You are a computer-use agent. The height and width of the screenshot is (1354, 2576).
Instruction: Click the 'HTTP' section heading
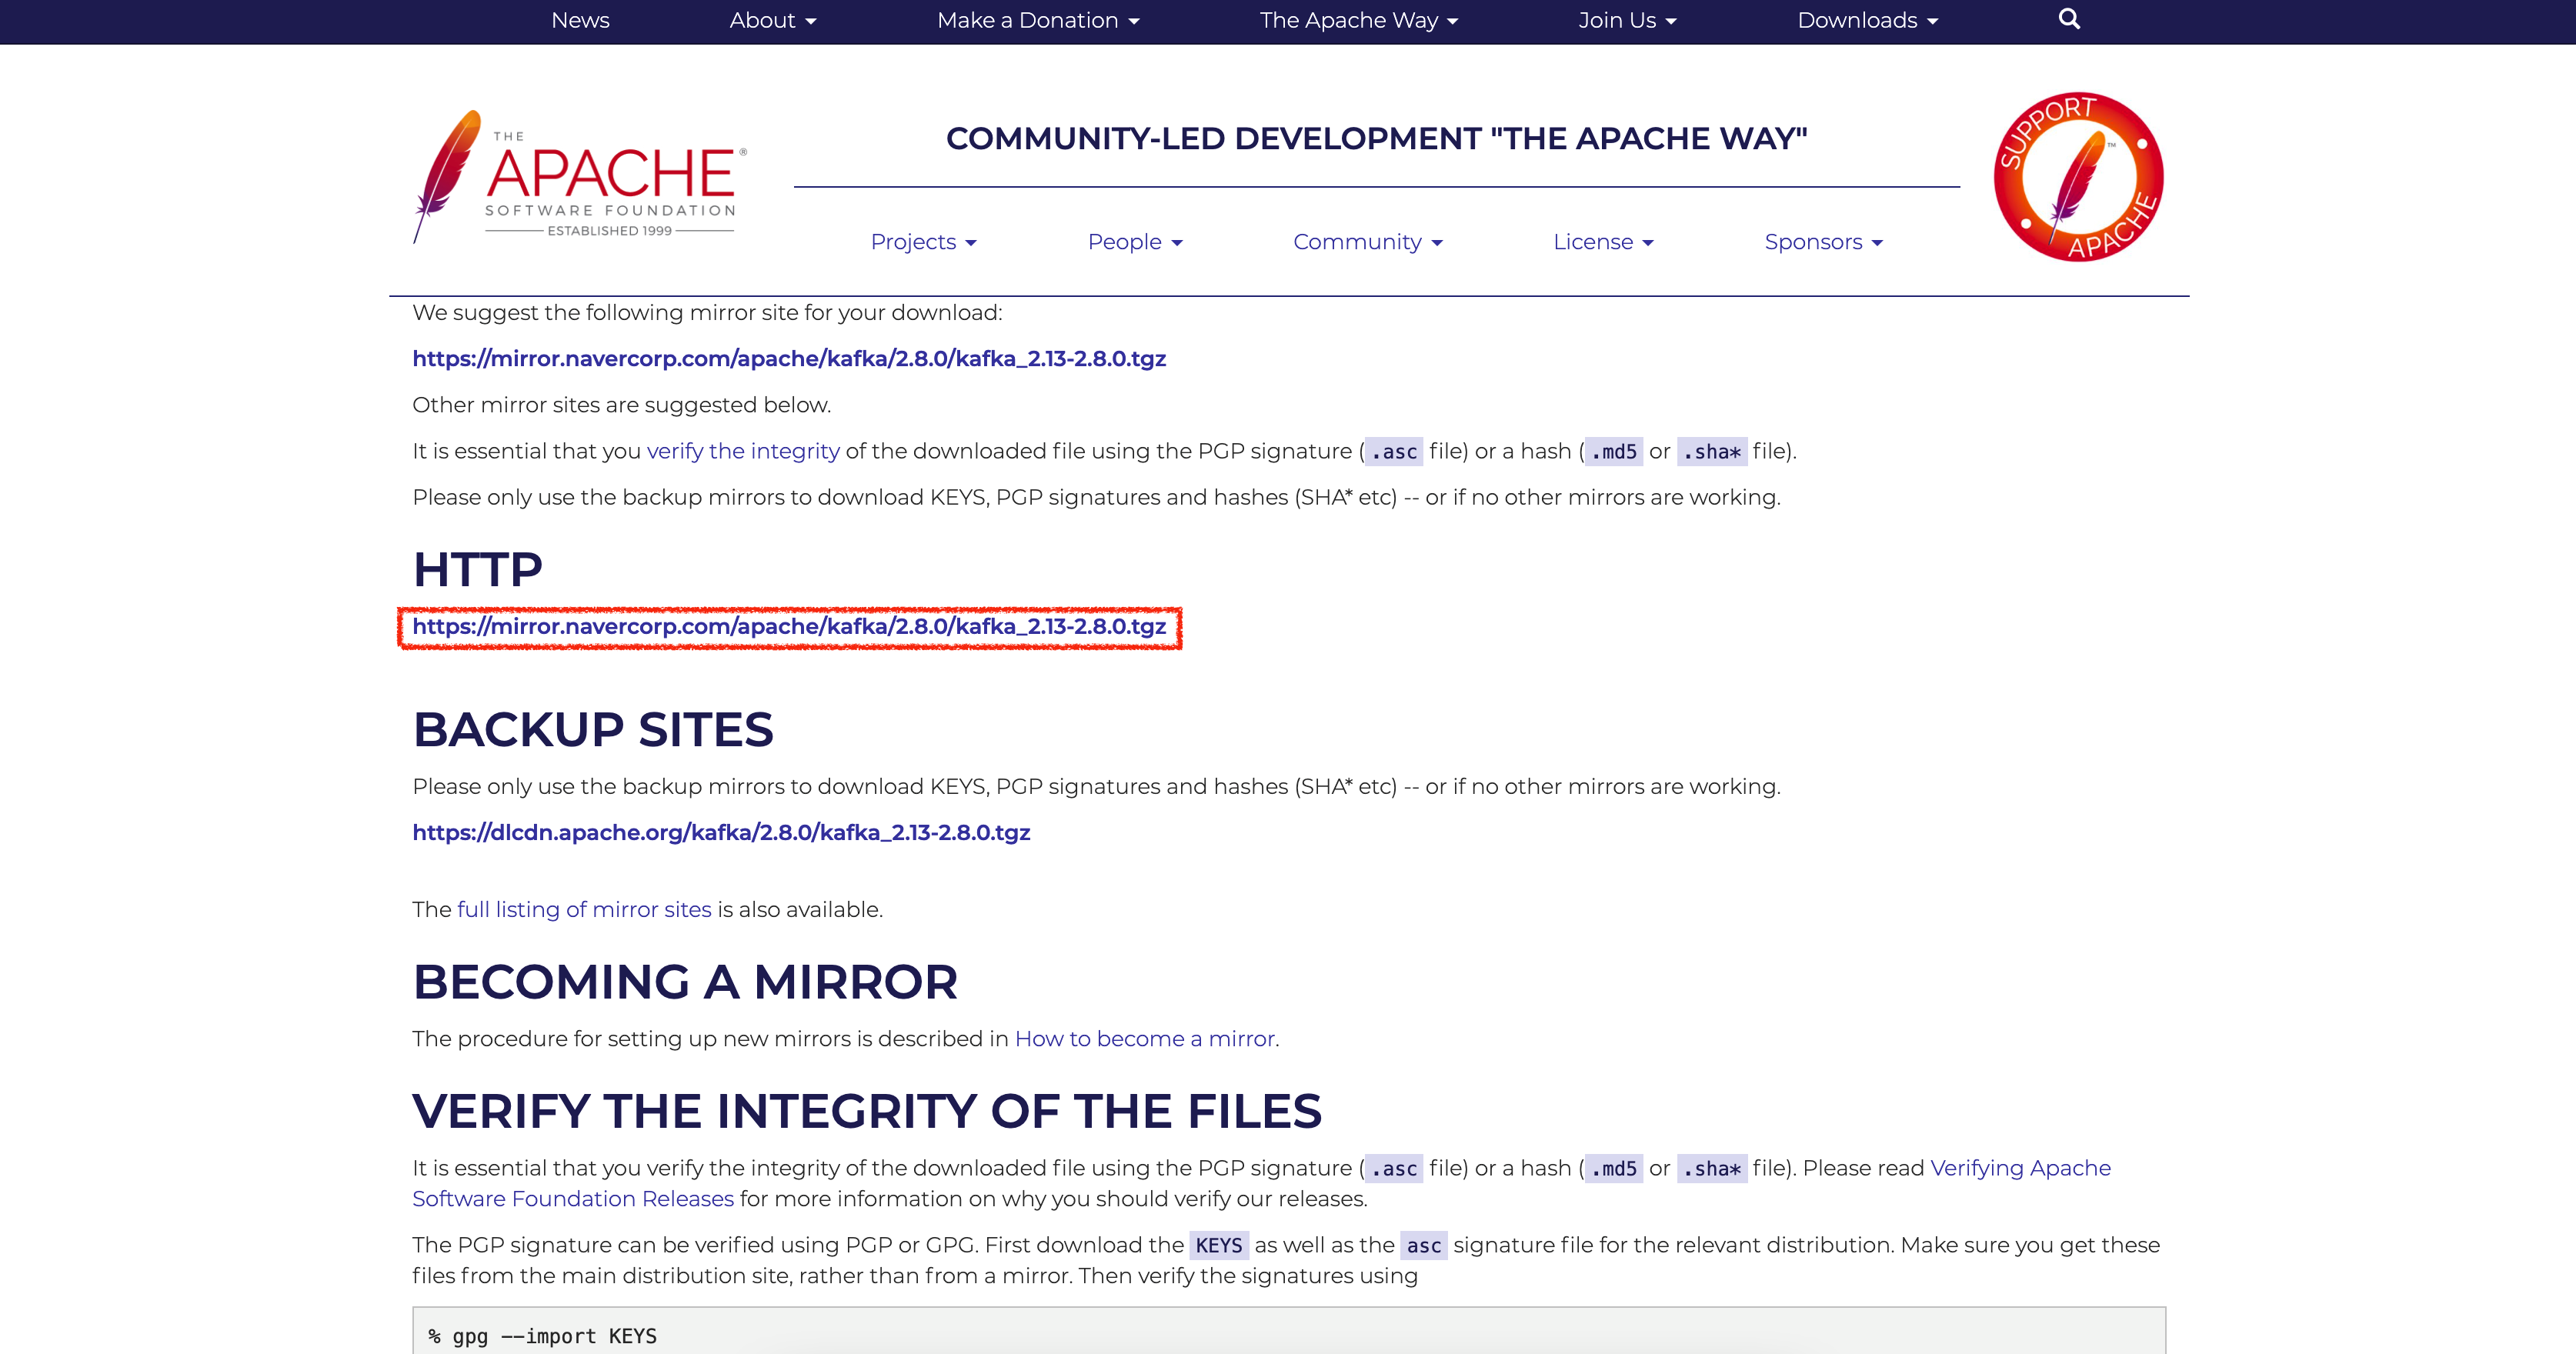coord(477,569)
